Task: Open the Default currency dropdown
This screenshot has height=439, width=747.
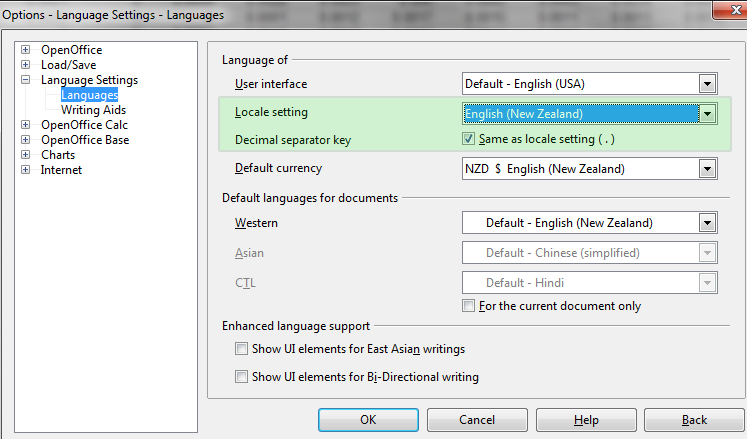Action: click(707, 169)
